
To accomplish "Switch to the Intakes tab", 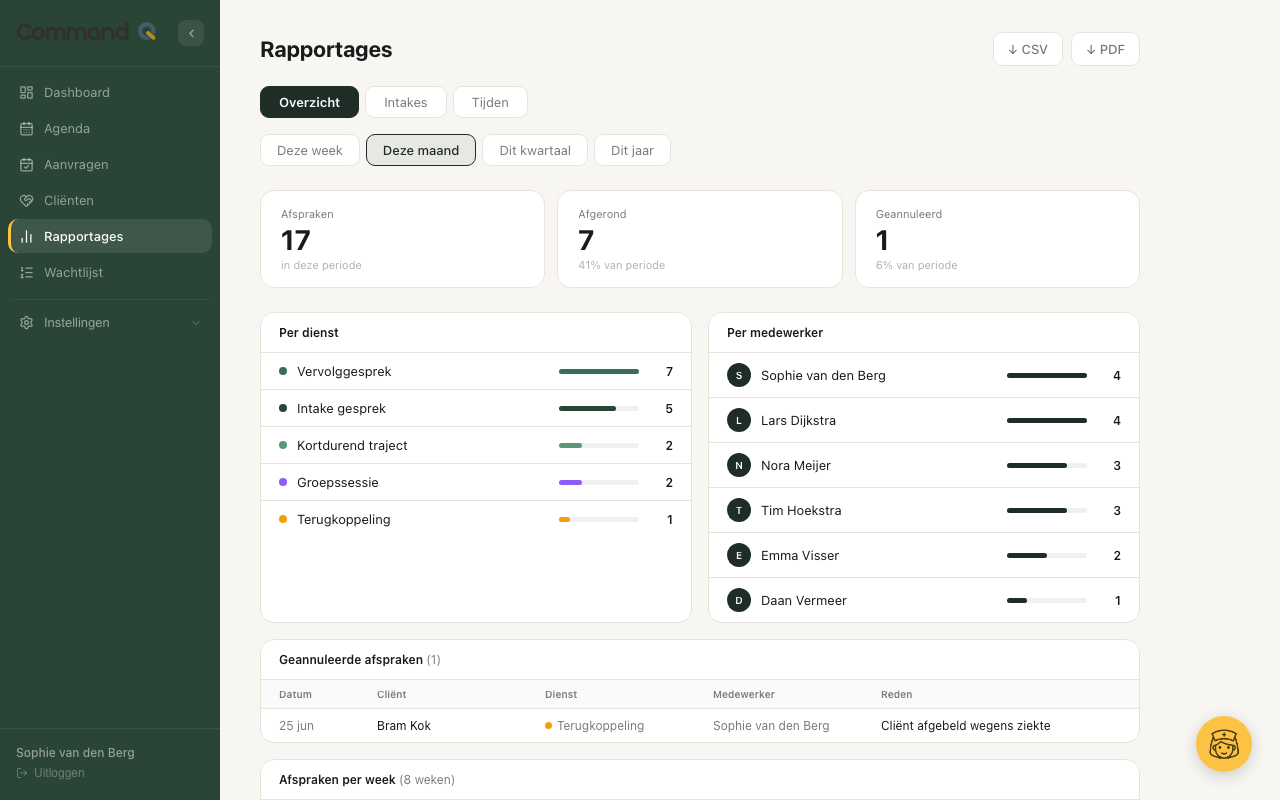I will pyautogui.click(x=406, y=102).
